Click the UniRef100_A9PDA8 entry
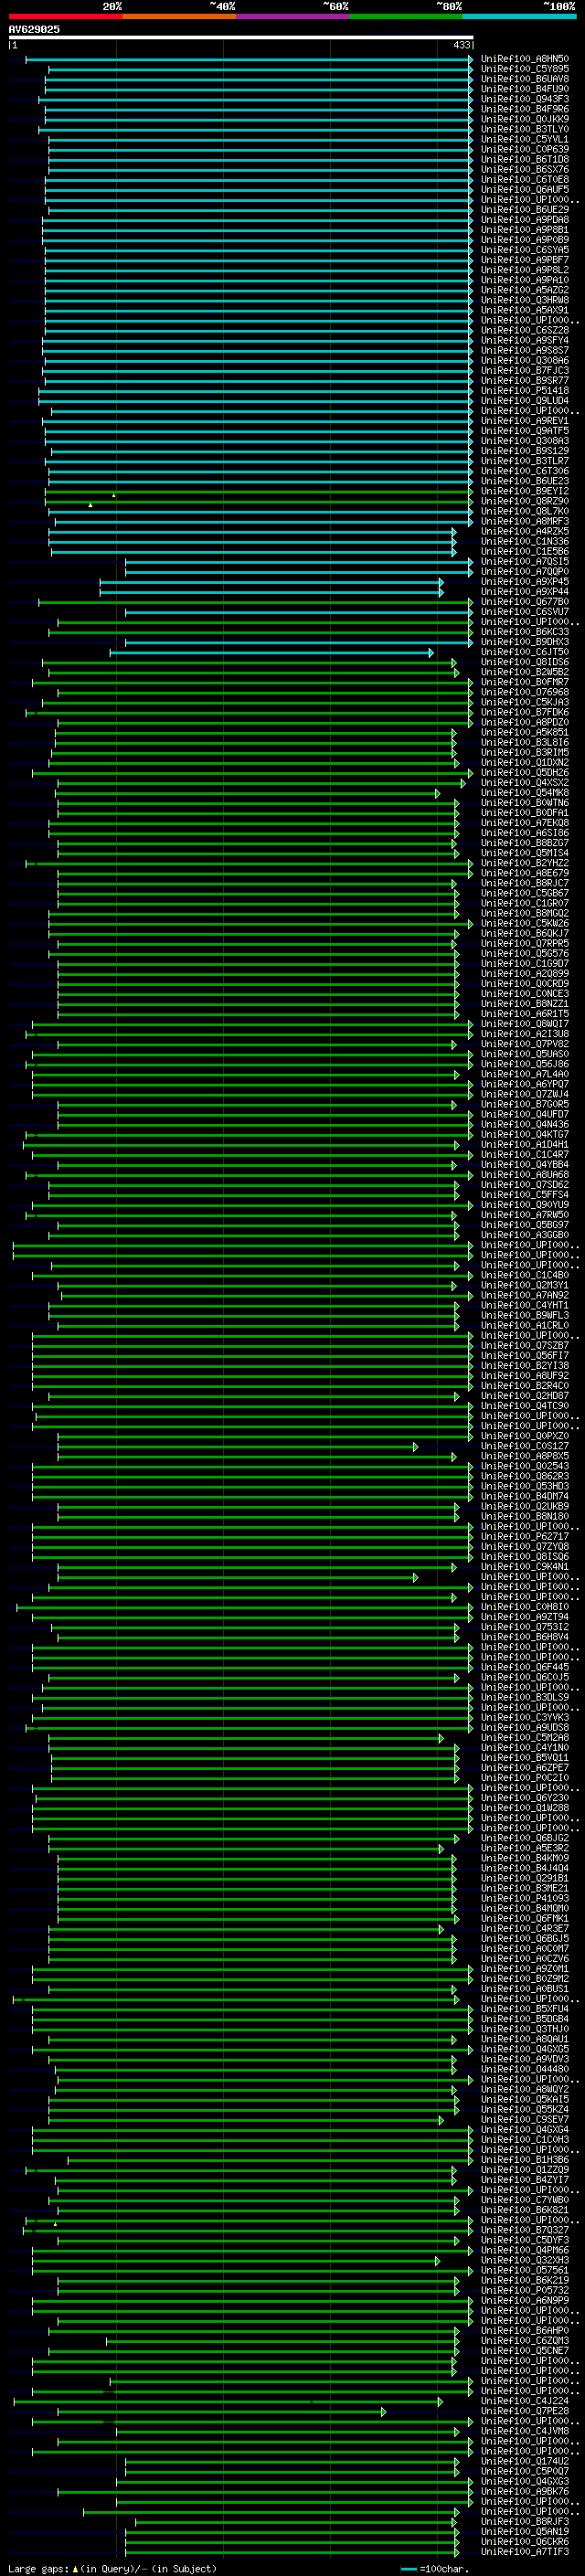Screen dimensions: 585x2576 click(x=524, y=220)
